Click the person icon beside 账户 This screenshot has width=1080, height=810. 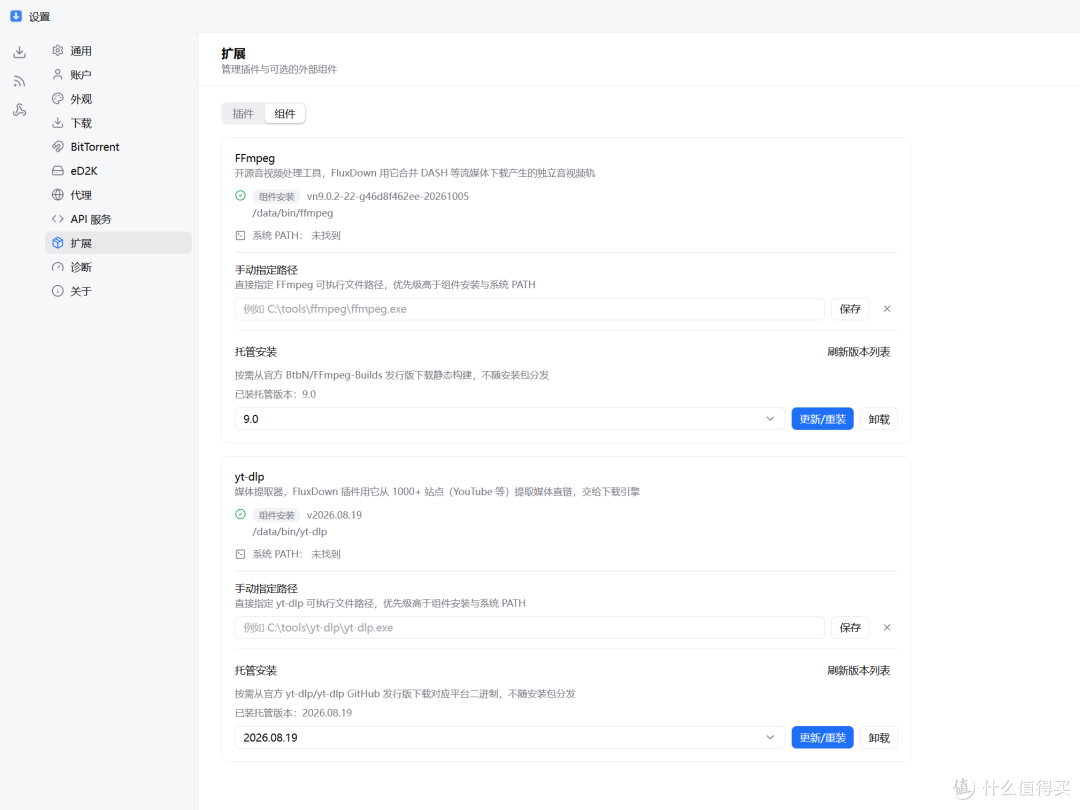pyautogui.click(x=58, y=74)
